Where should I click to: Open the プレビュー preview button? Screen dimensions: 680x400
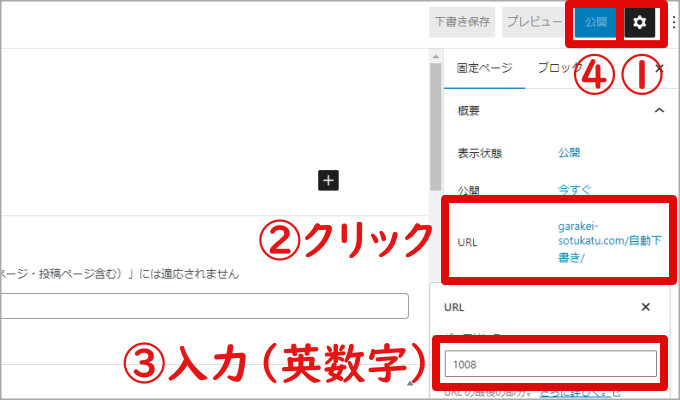point(534,22)
